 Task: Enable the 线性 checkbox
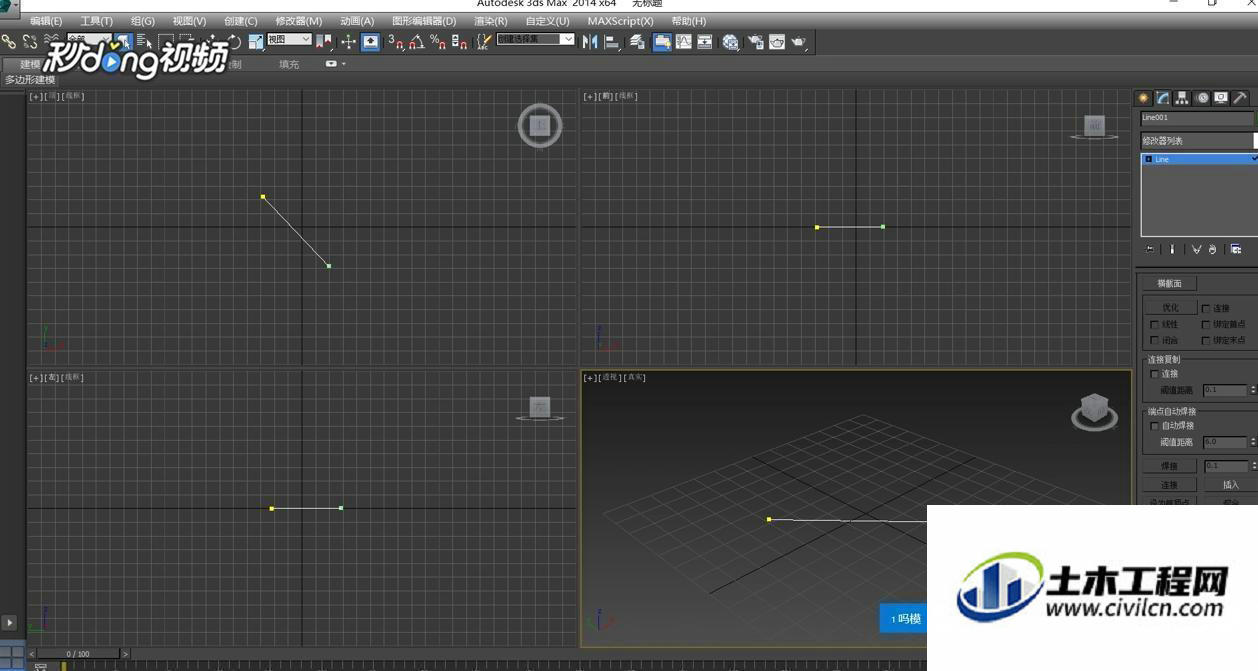1155,324
